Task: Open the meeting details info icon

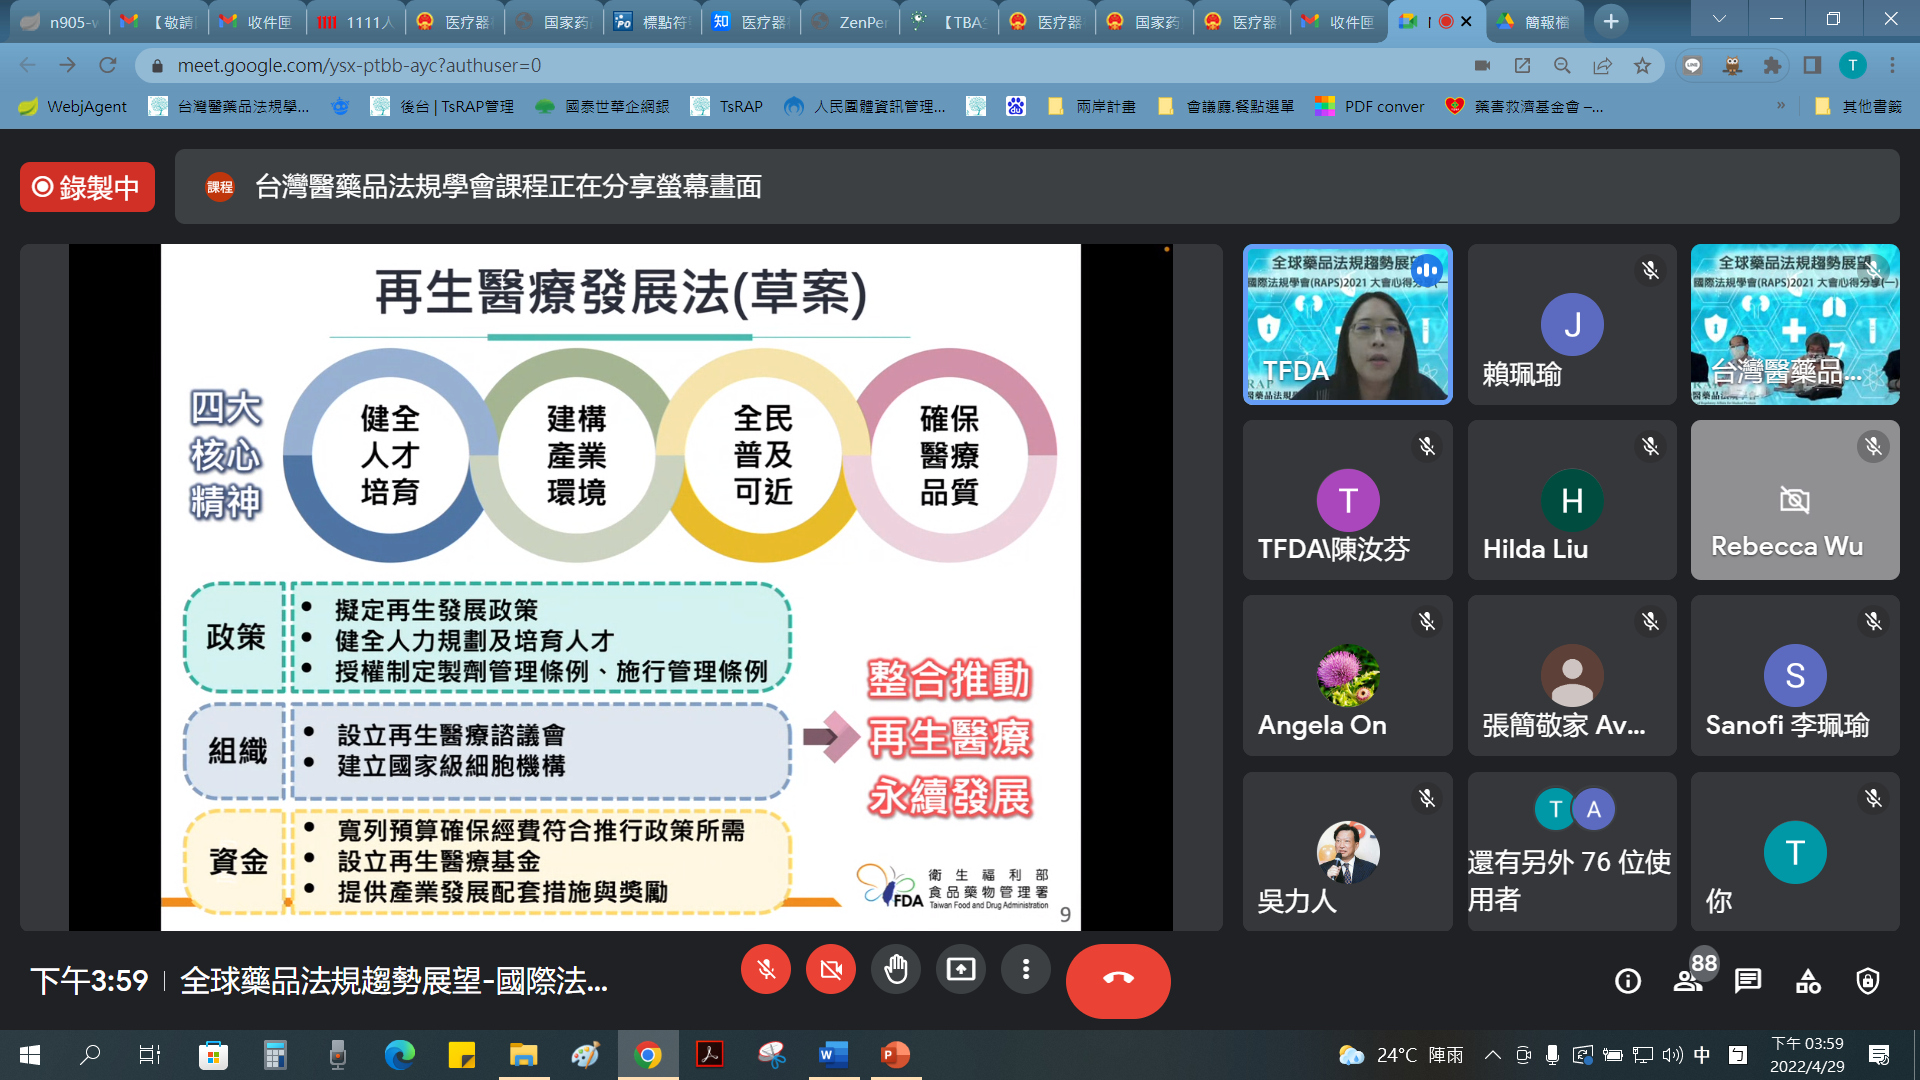Action: click(1627, 981)
